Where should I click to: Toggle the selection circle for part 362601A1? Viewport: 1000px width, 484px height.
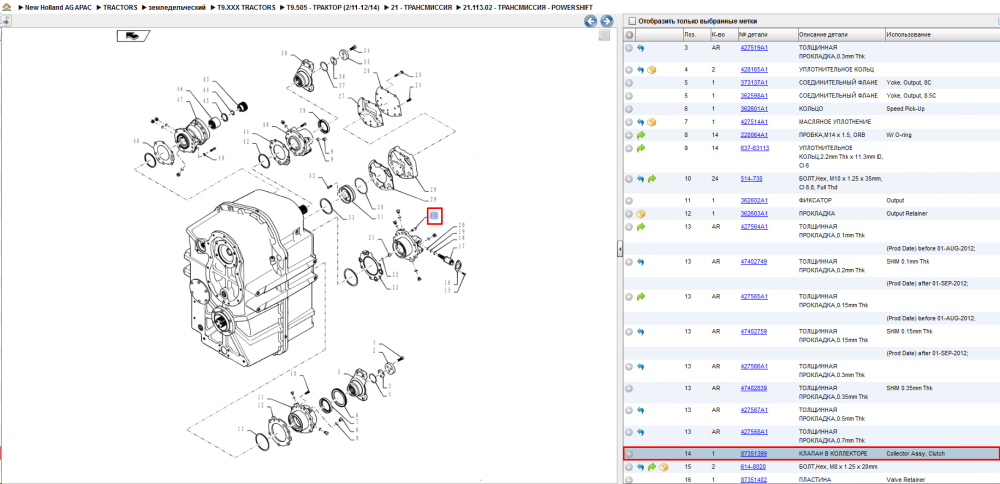(x=629, y=109)
